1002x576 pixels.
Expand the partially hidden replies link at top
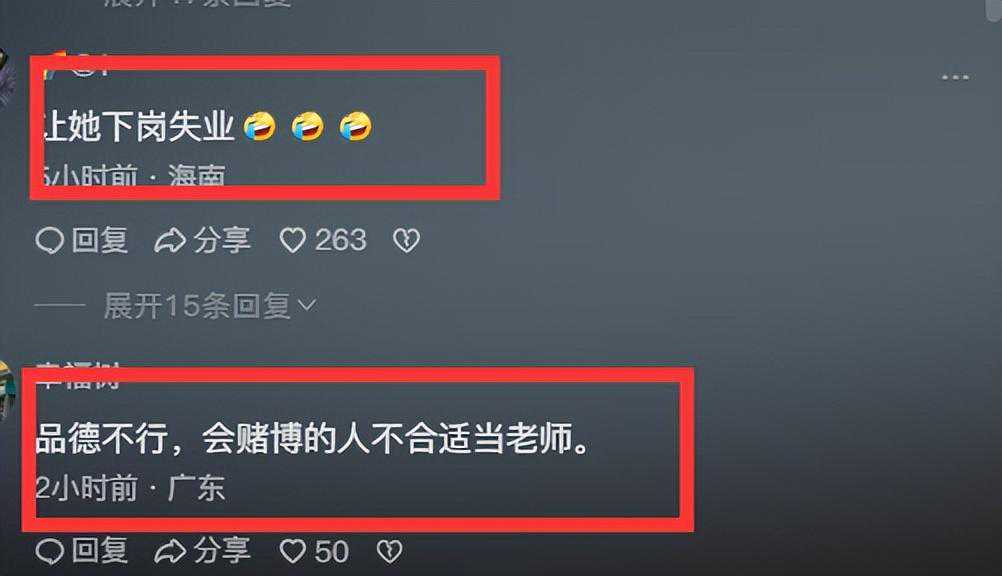point(198,3)
